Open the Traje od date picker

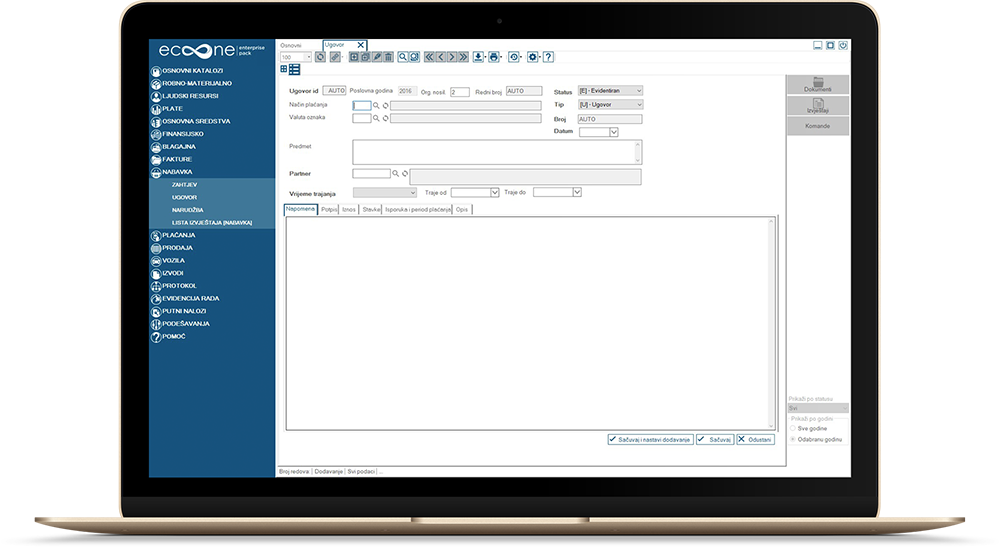pyautogui.click(x=494, y=193)
